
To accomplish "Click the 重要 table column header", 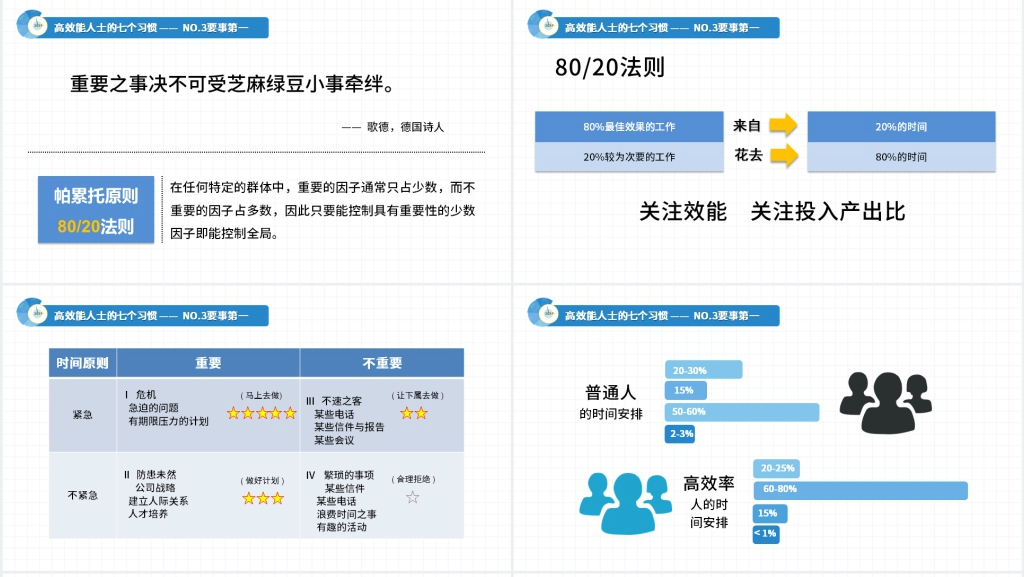I will 208,363.
